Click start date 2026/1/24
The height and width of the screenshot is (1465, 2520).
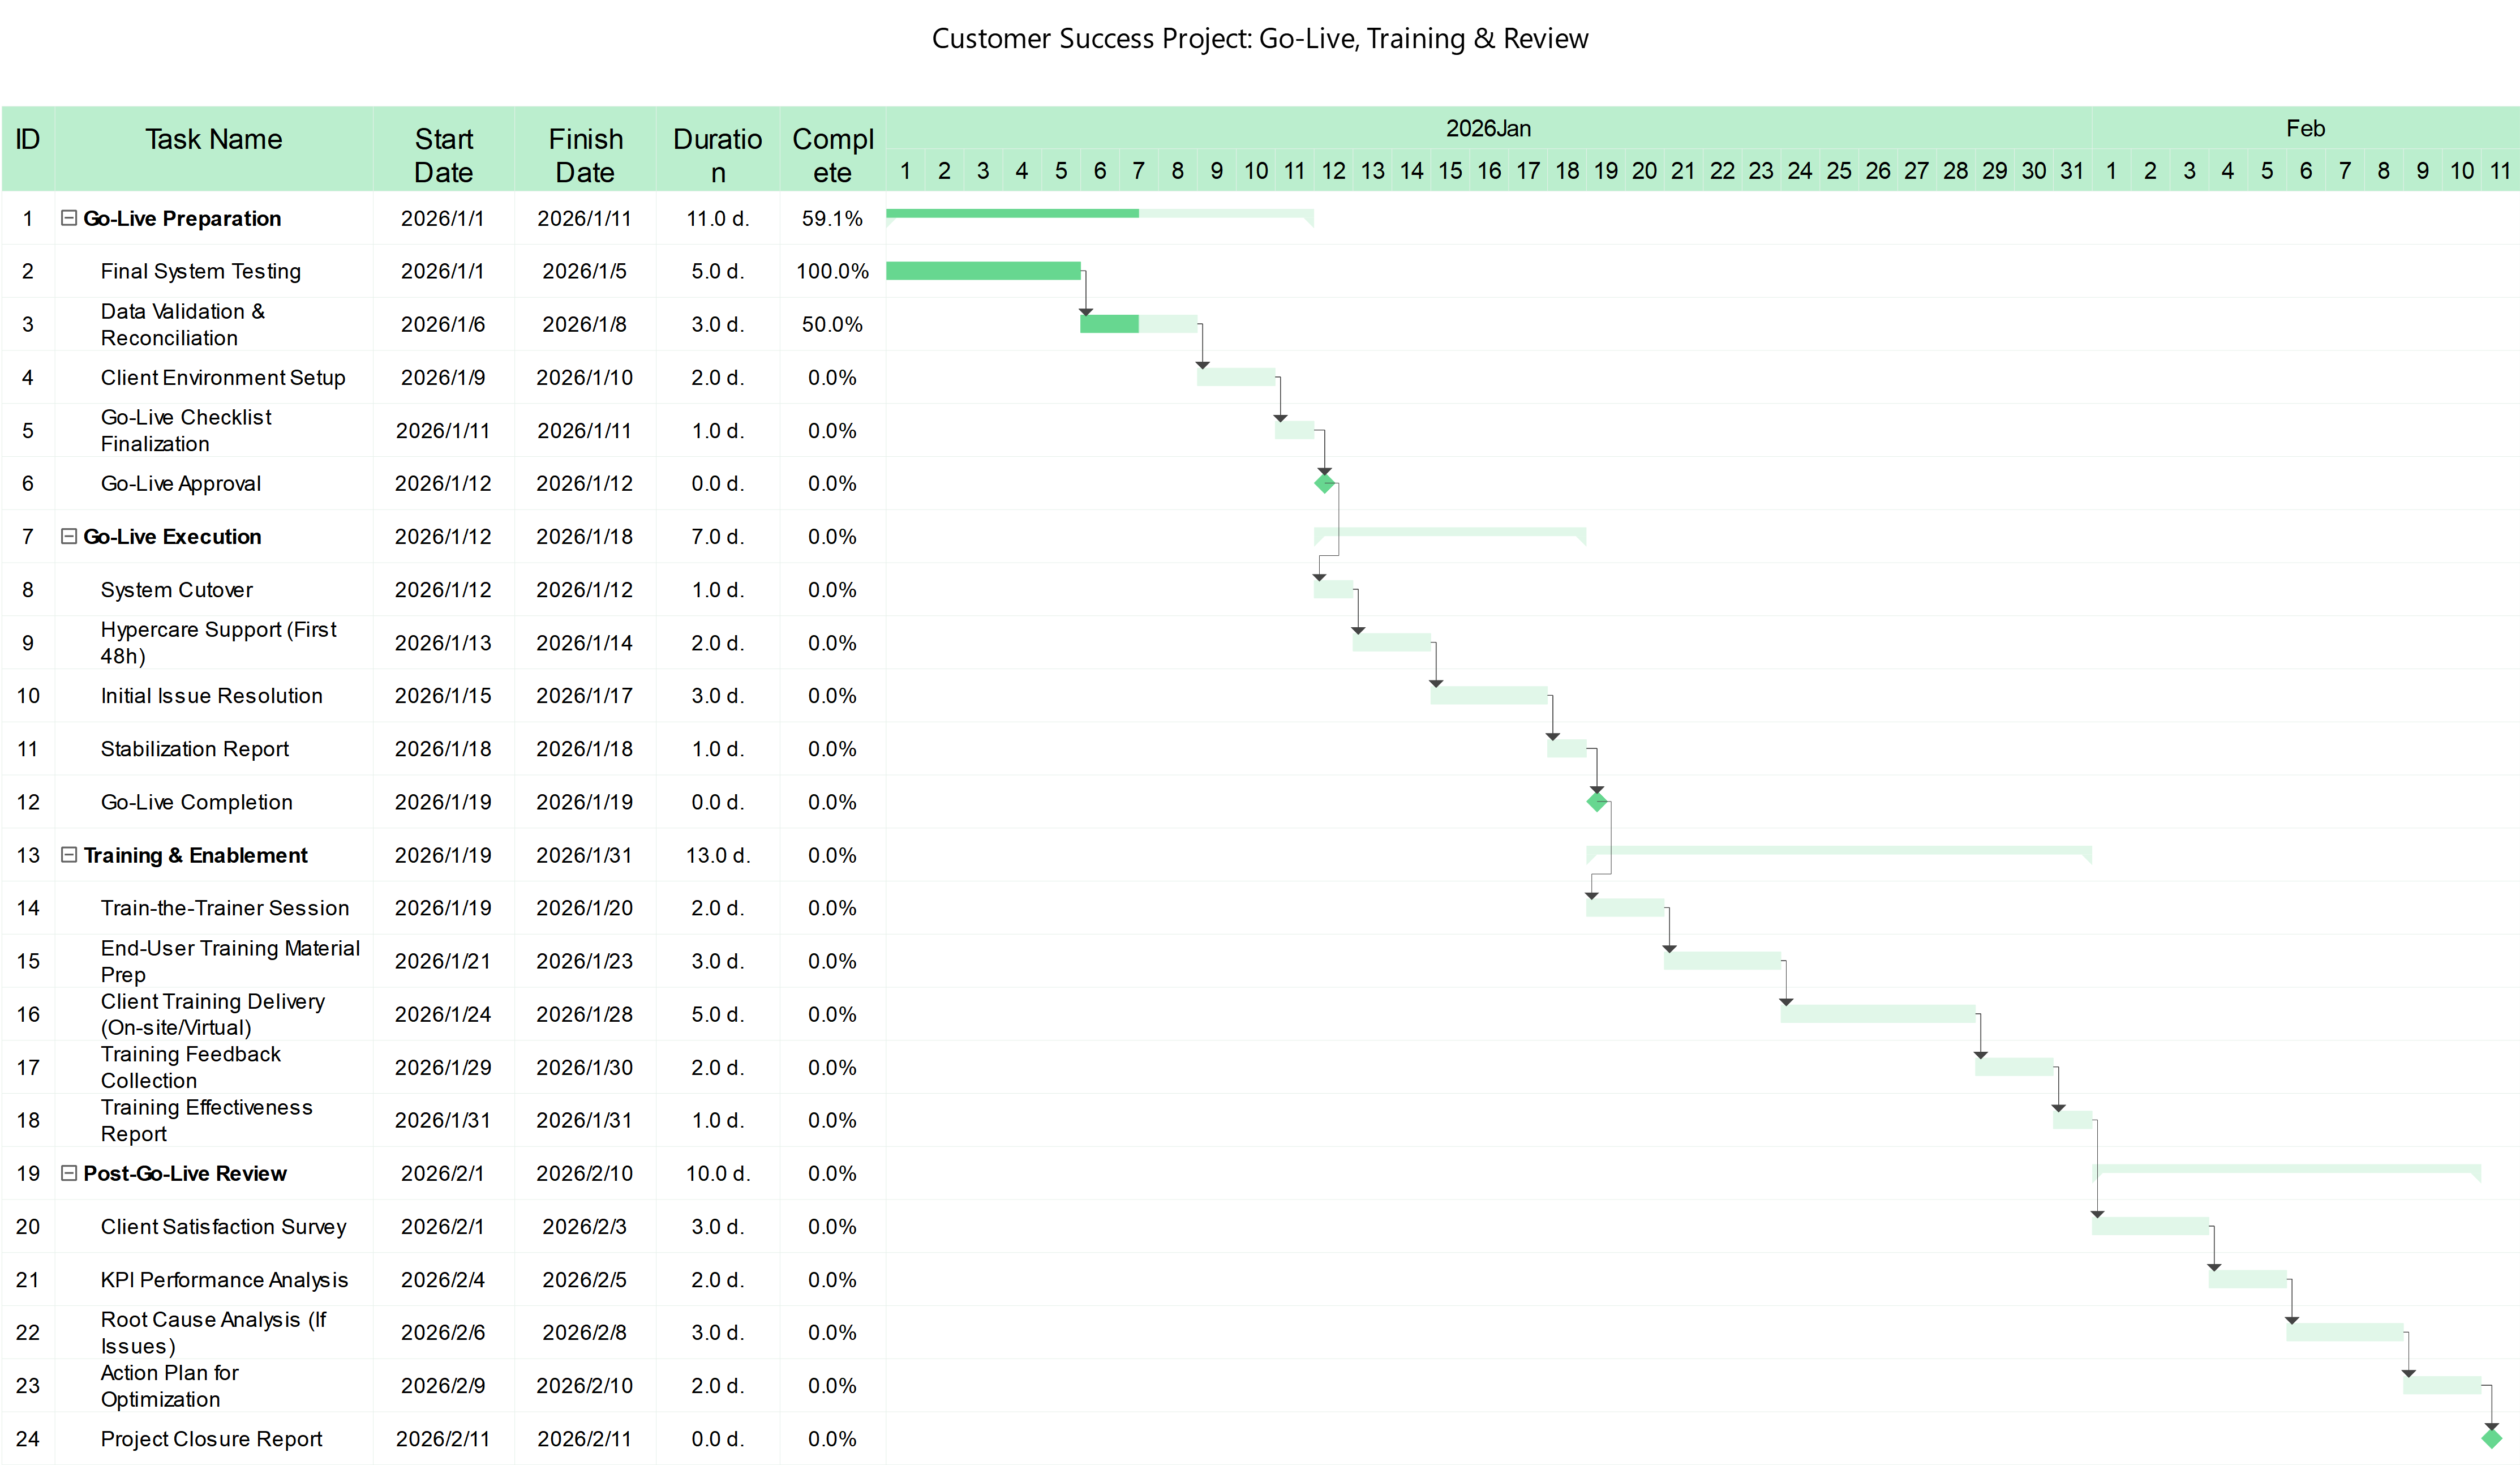443,1014
